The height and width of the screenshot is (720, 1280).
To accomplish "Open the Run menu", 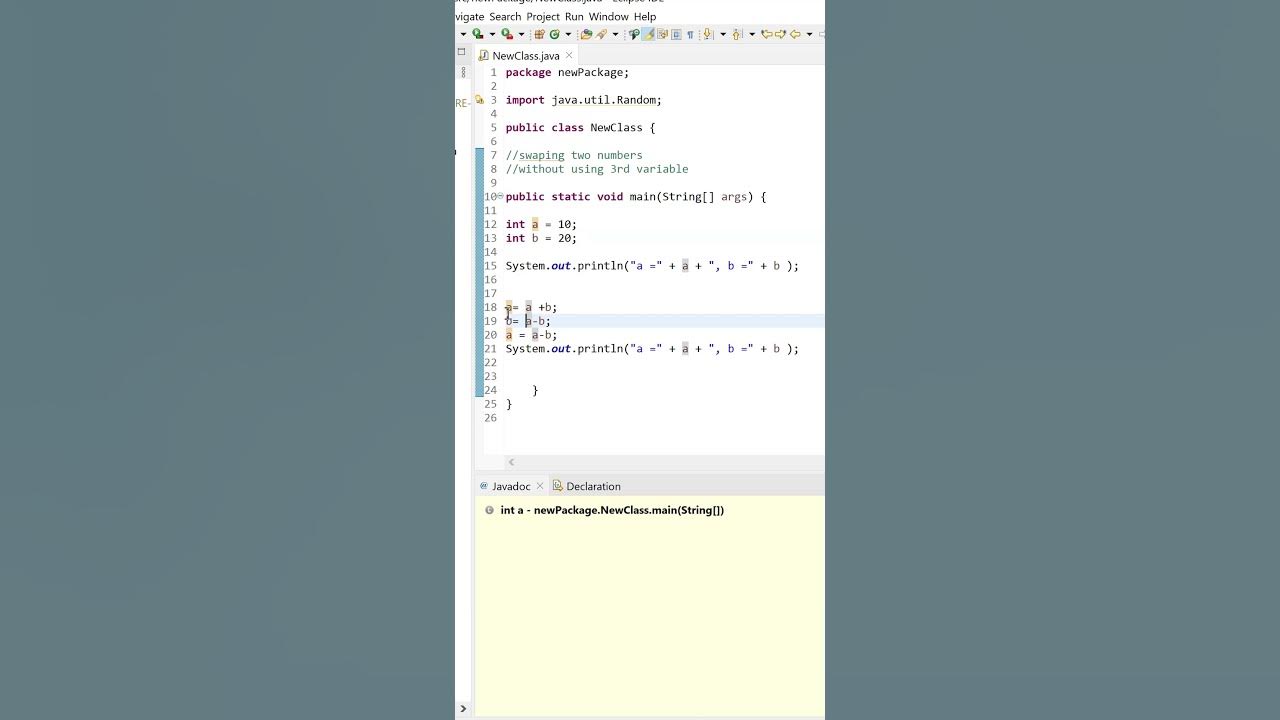I will click(x=574, y=16).
